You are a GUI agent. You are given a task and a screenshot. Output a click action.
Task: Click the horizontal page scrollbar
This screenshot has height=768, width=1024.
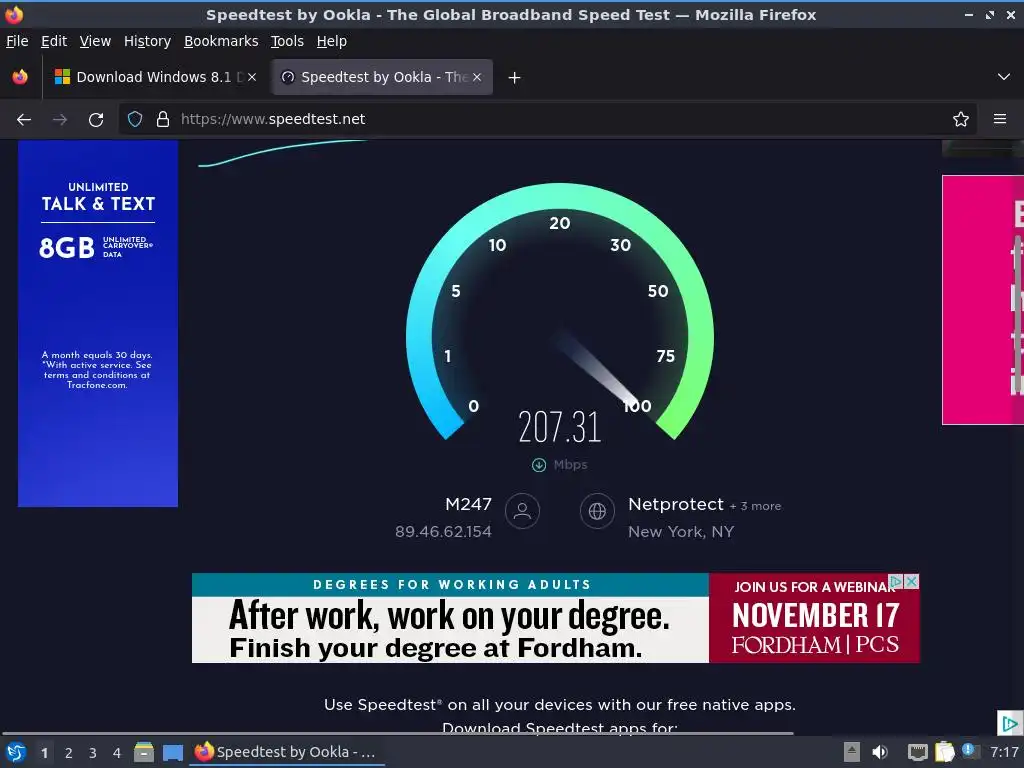coord(397,733)
